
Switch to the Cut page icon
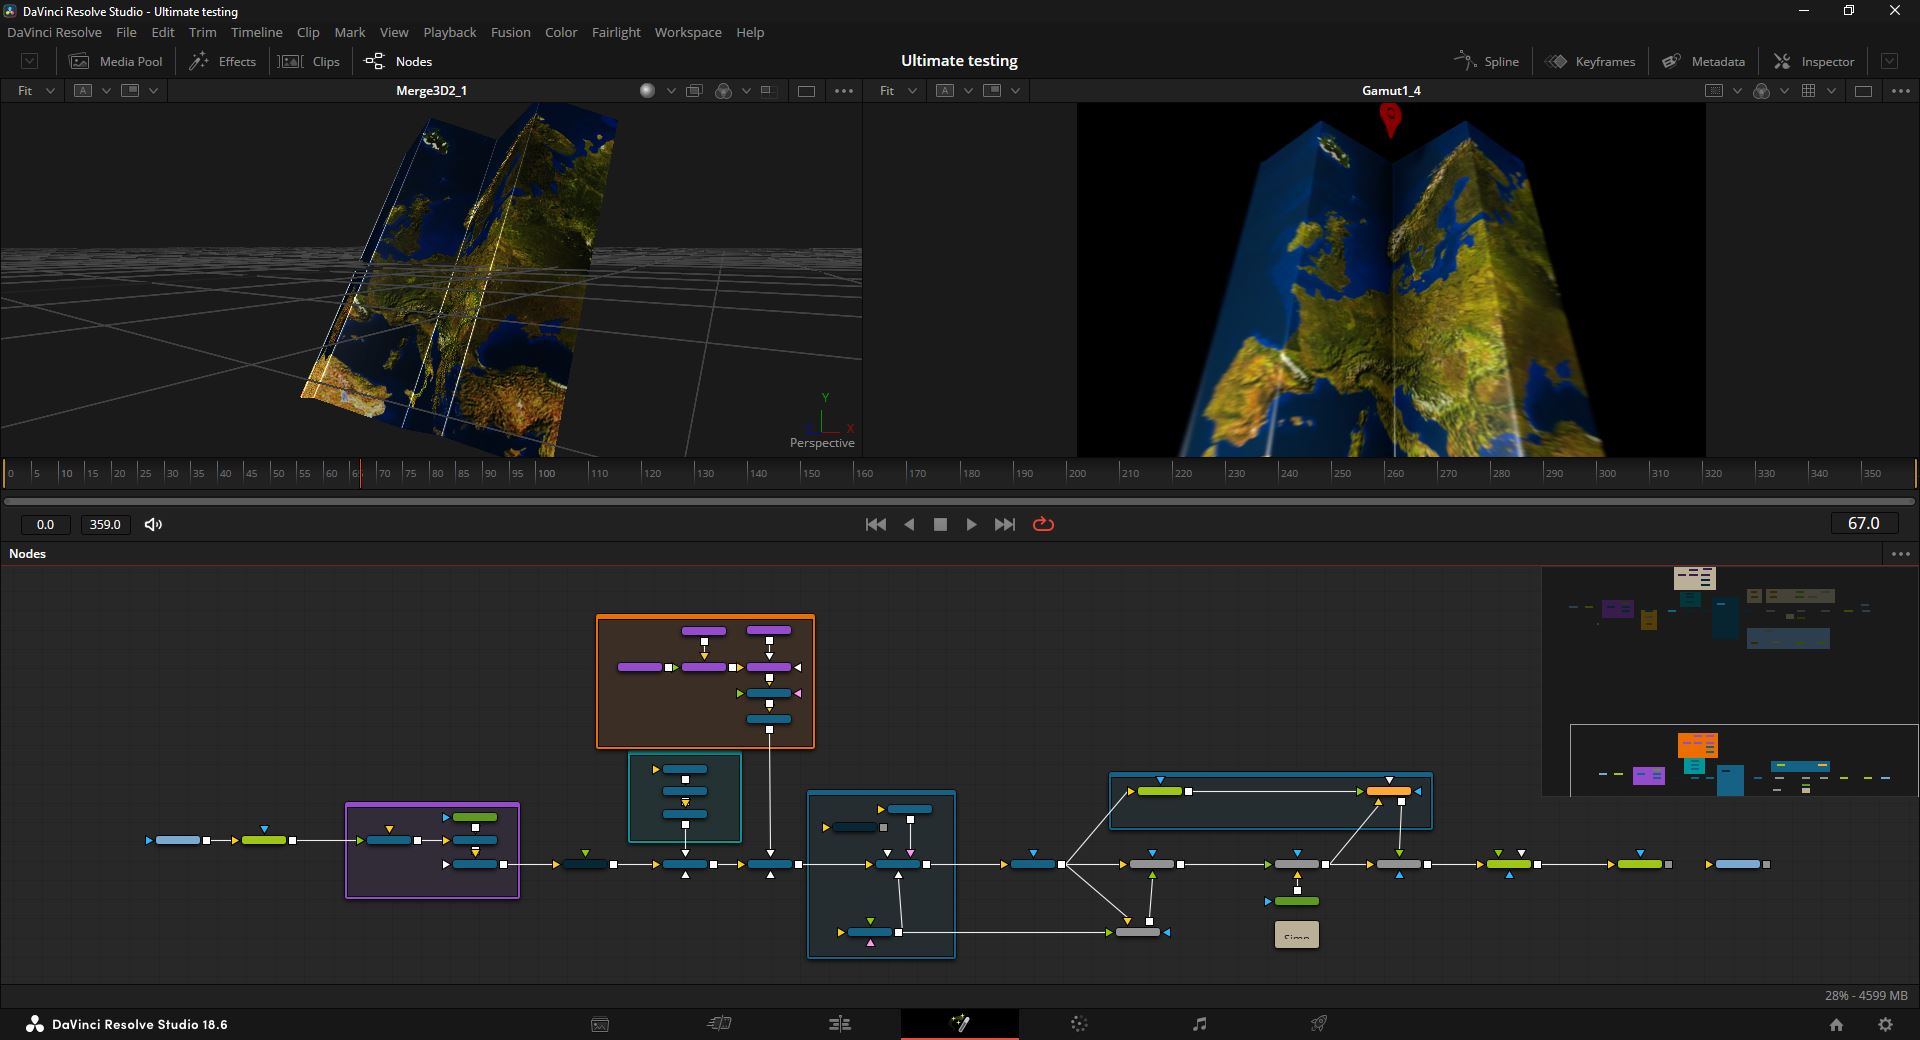pos(720,1023)
